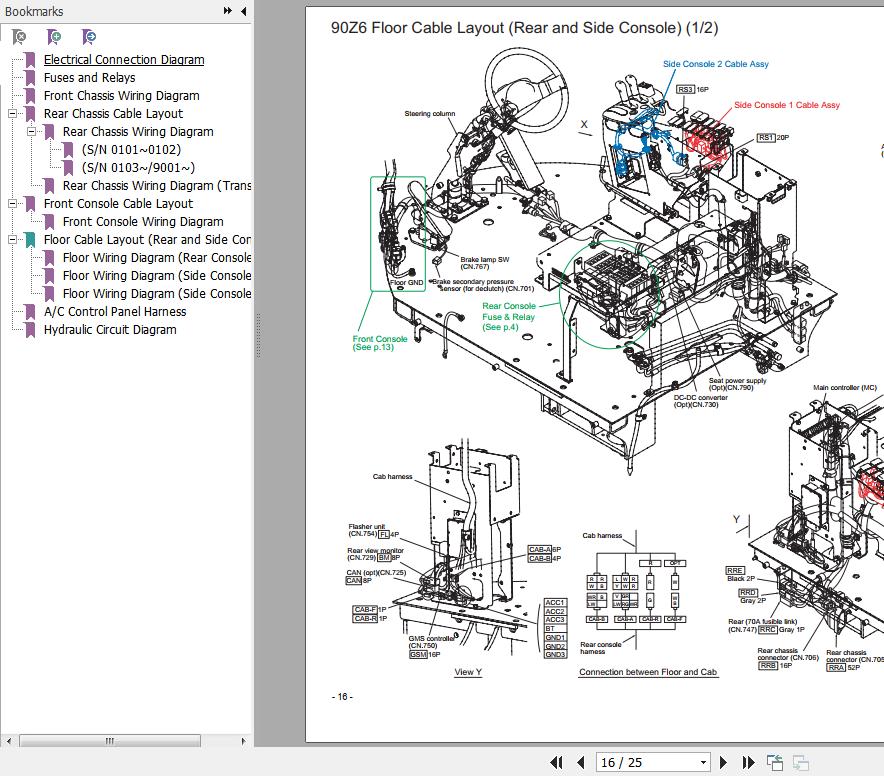The height and width of the screenshot is (776, 884).
Task: Select the Fuses and Relays bookmark
Action: tap(89, 78)
